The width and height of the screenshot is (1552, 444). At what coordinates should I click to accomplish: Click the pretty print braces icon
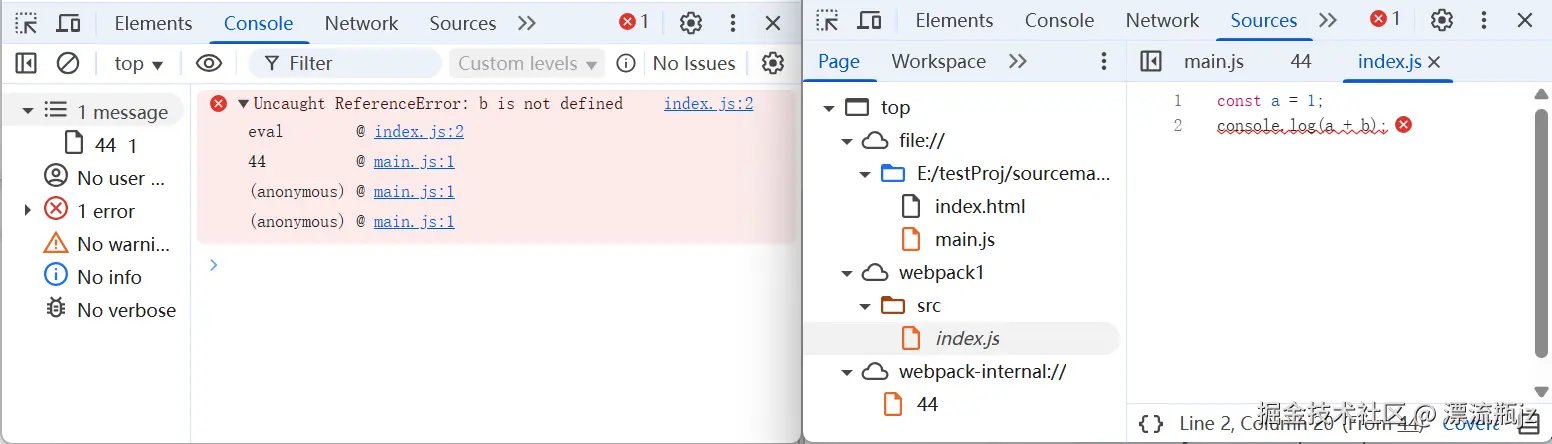pos(1151,424)
